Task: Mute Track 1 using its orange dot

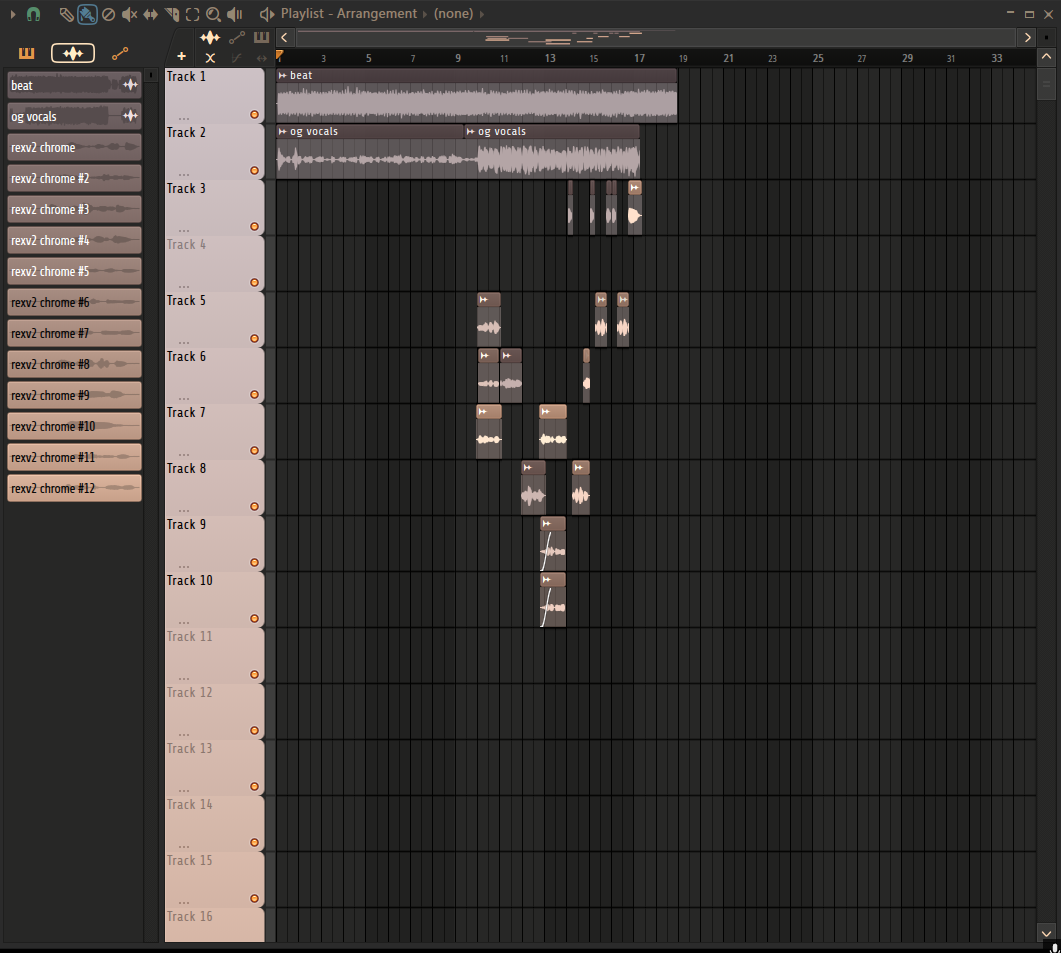Action: [254, 114]
